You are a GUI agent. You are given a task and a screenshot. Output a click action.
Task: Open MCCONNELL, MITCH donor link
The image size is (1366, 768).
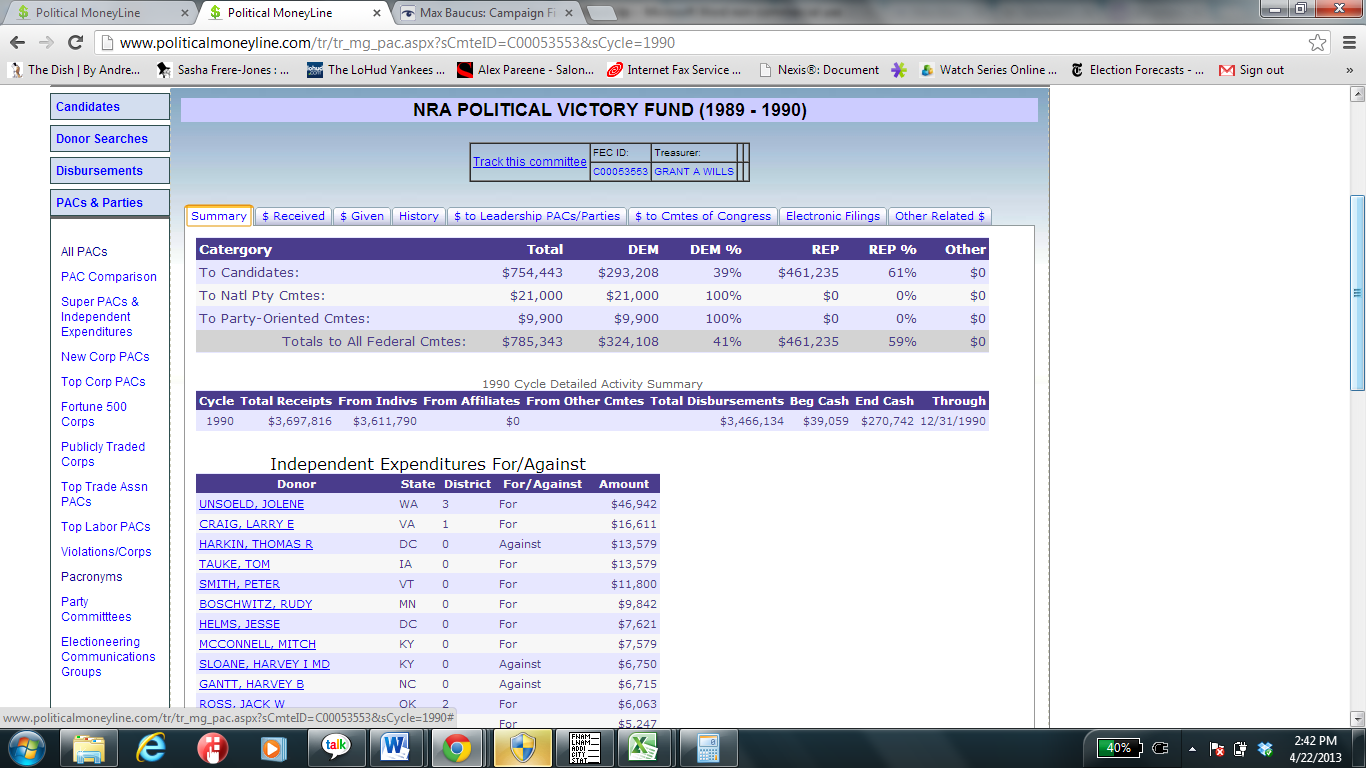click(257, 644)
